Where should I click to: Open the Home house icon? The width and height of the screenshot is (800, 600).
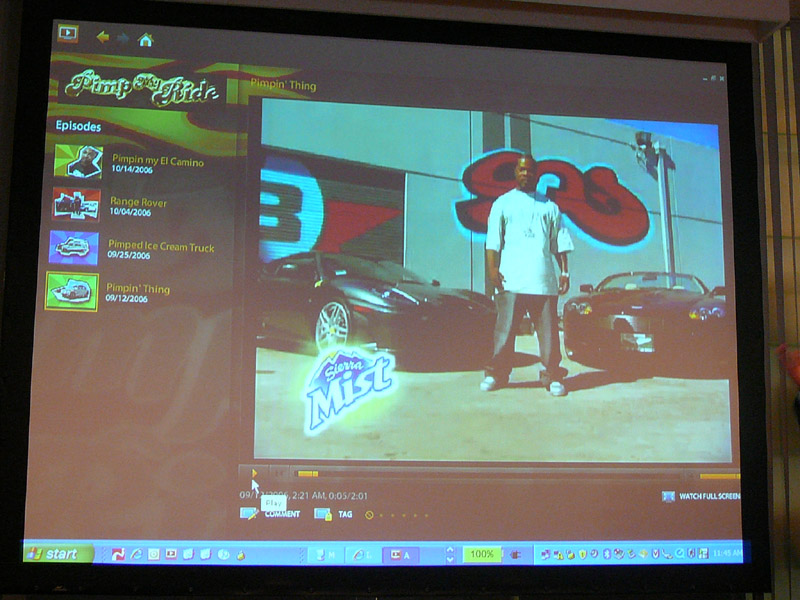pos(145,39)
